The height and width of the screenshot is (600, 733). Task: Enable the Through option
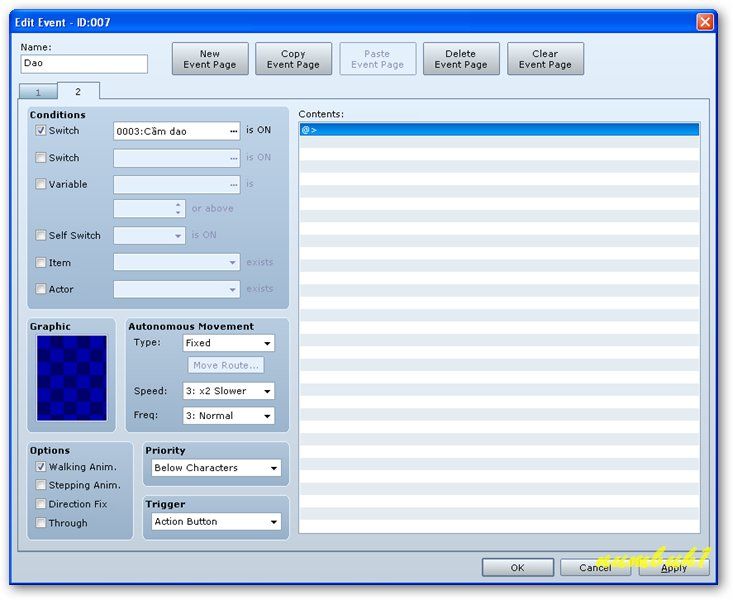[x=41, y=523]
